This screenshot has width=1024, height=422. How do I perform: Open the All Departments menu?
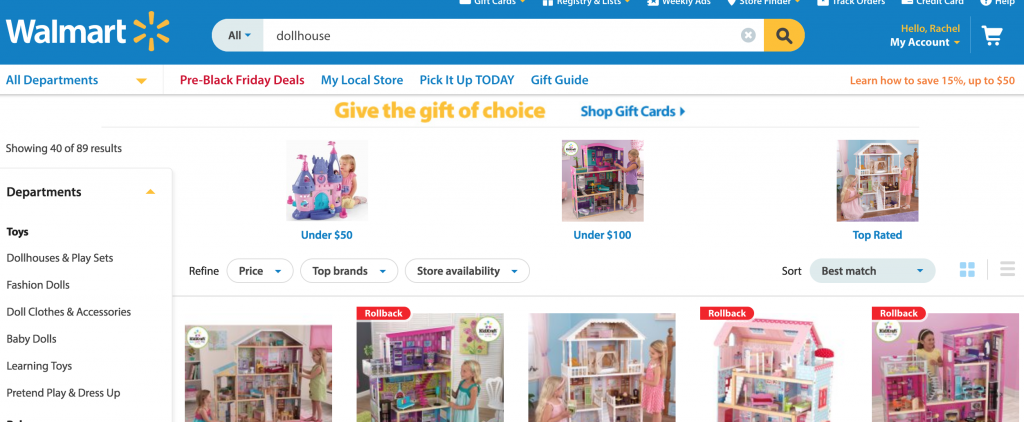[x=76, y=80]
